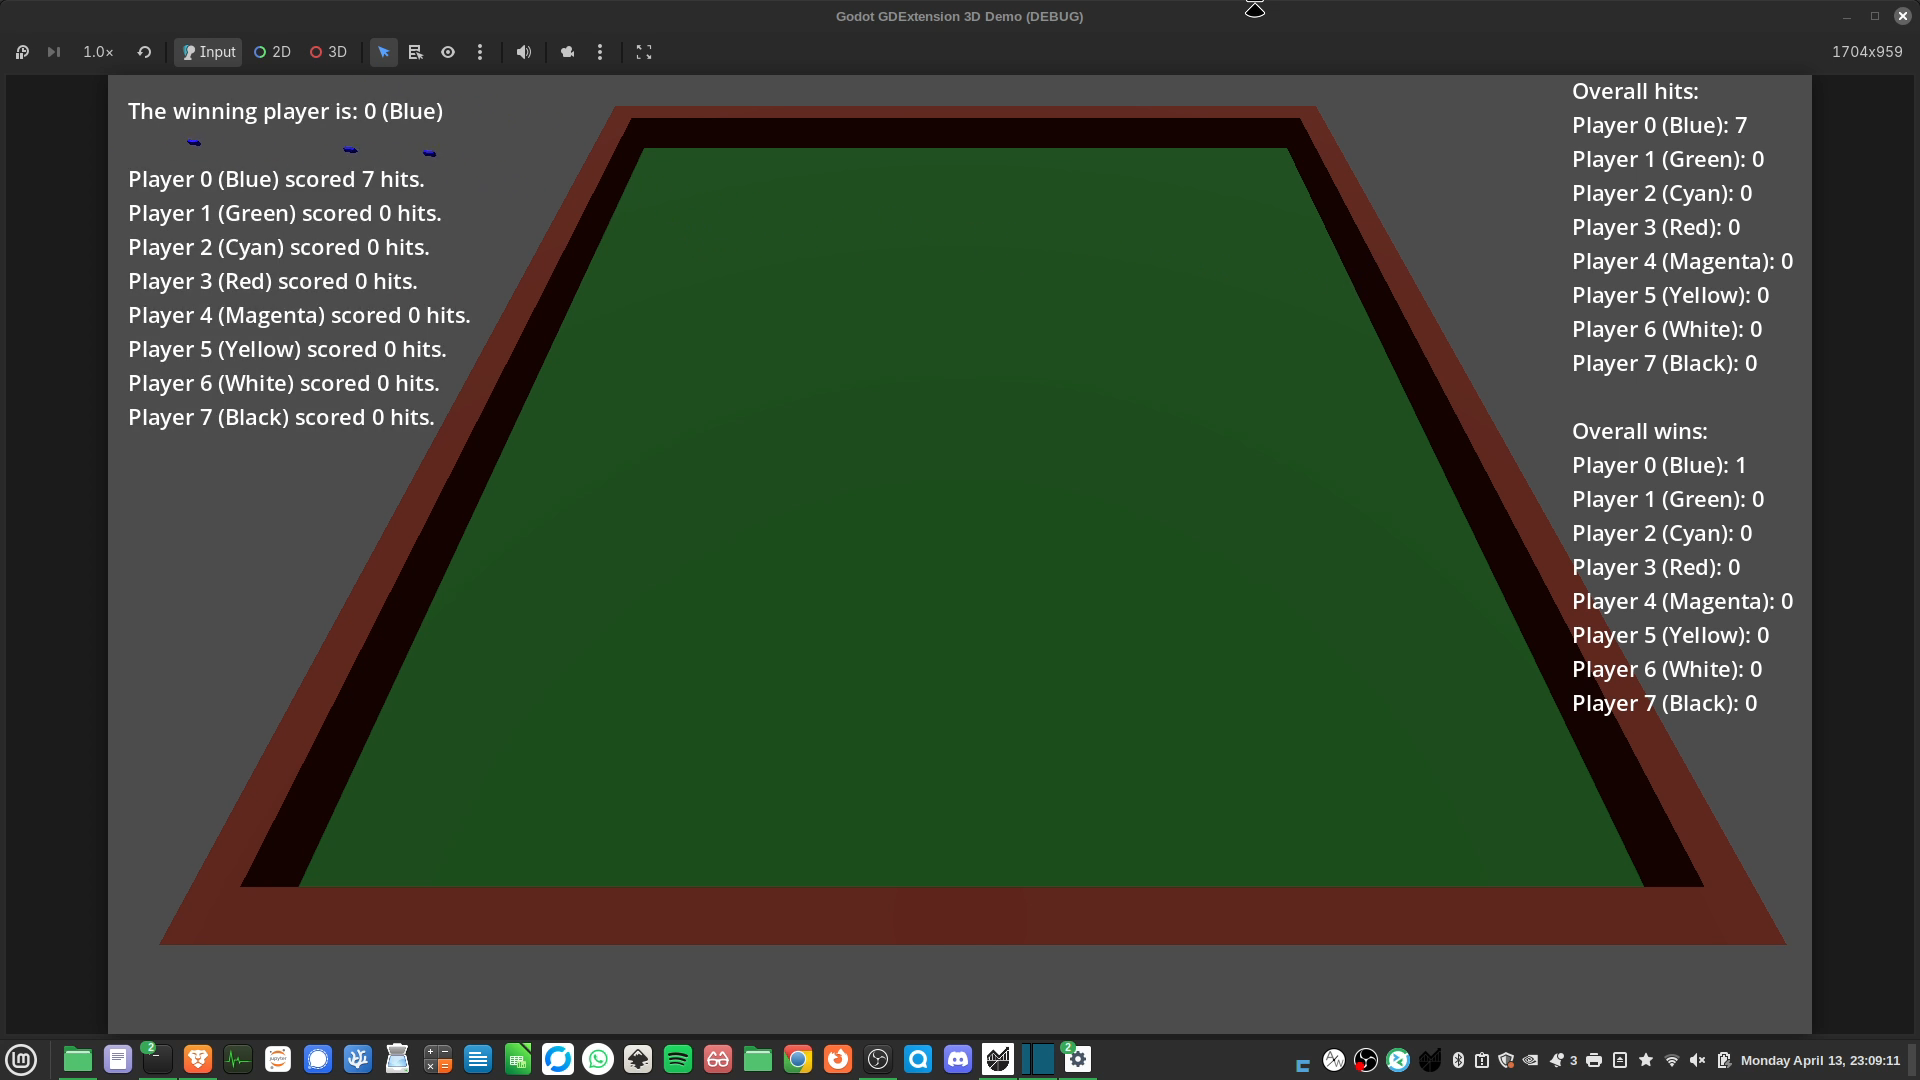This screenshot has height=1080, width=1920.
Task: Click the Linux Mint start menu button
Action: click(x=21, y=1059)
